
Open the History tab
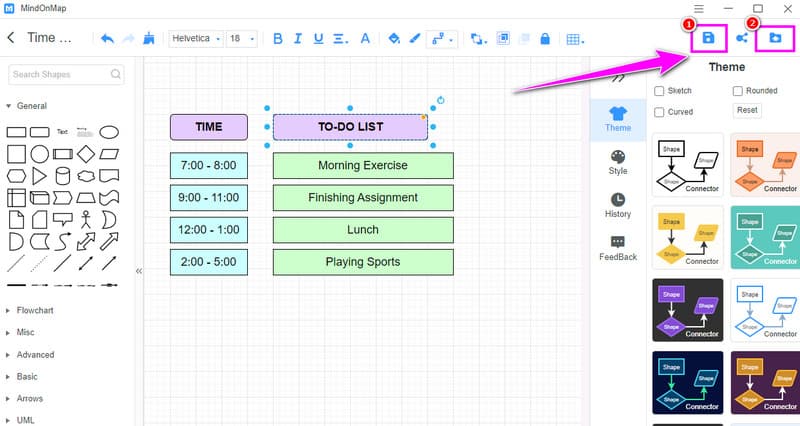coord(617,205)
